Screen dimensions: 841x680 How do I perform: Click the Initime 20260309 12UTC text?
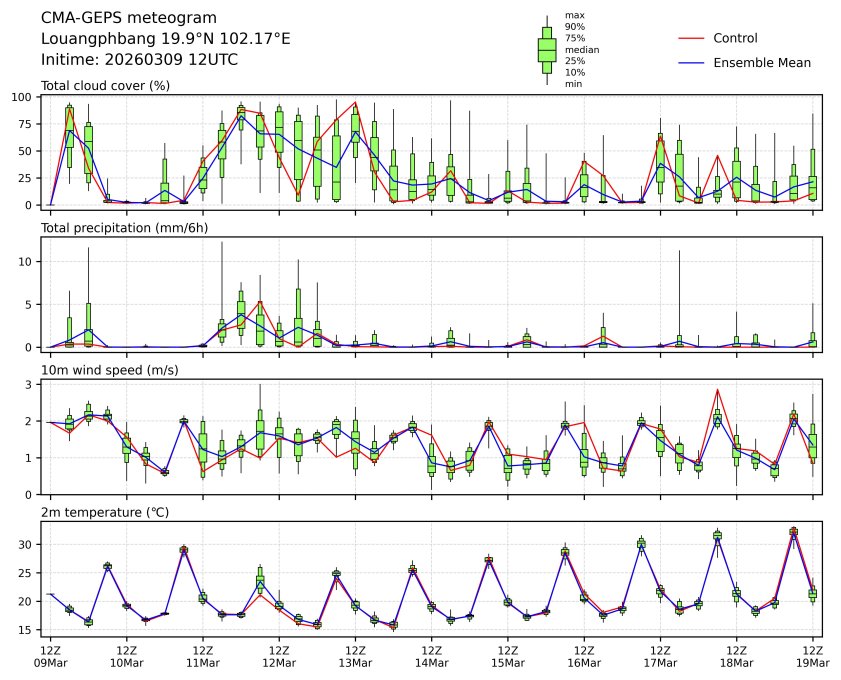139,59
